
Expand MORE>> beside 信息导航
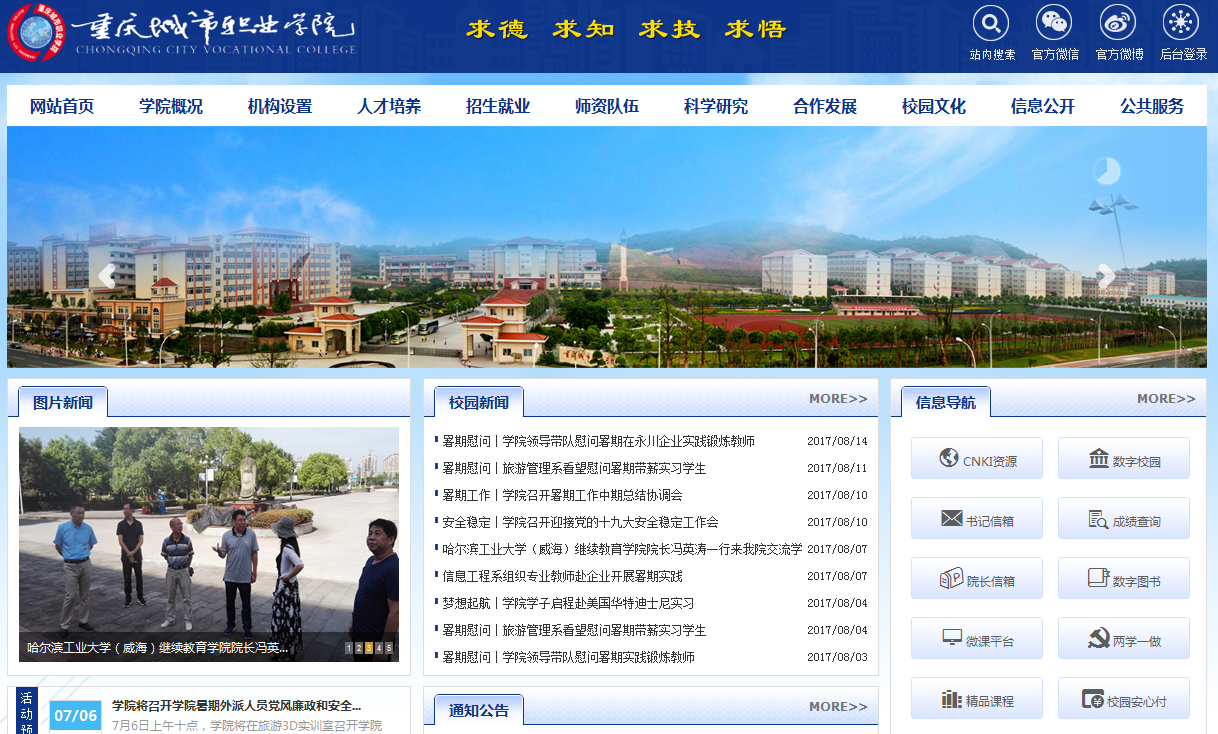pos(1166,399)
